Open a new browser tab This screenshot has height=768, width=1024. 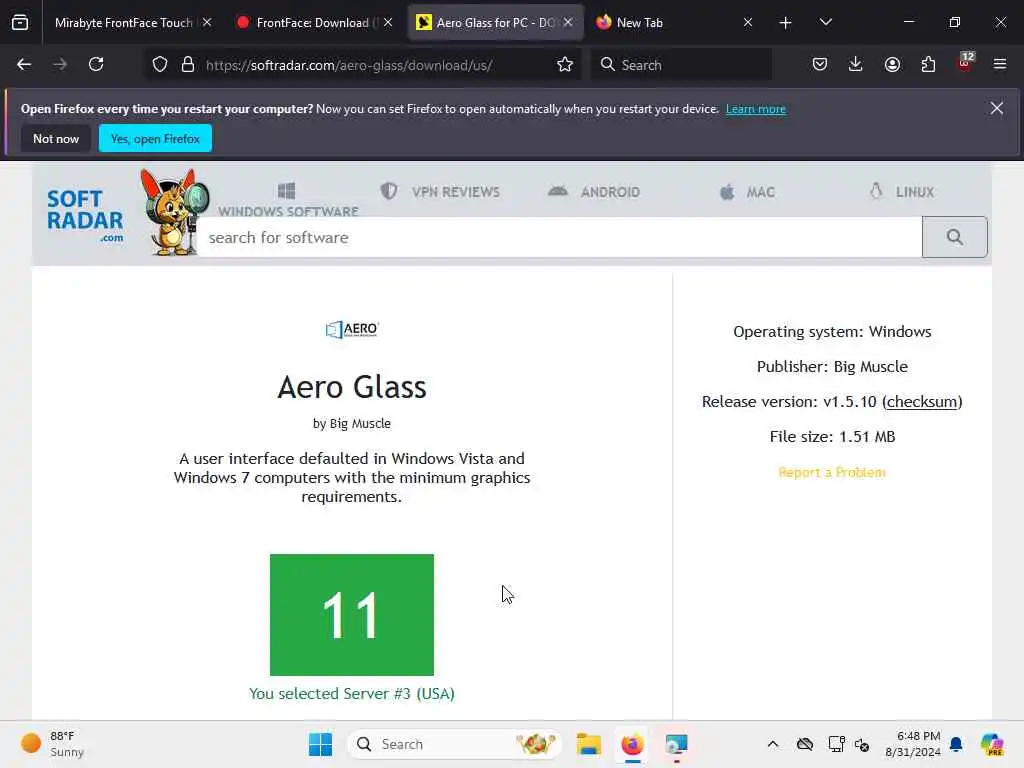tap(786, 23)
